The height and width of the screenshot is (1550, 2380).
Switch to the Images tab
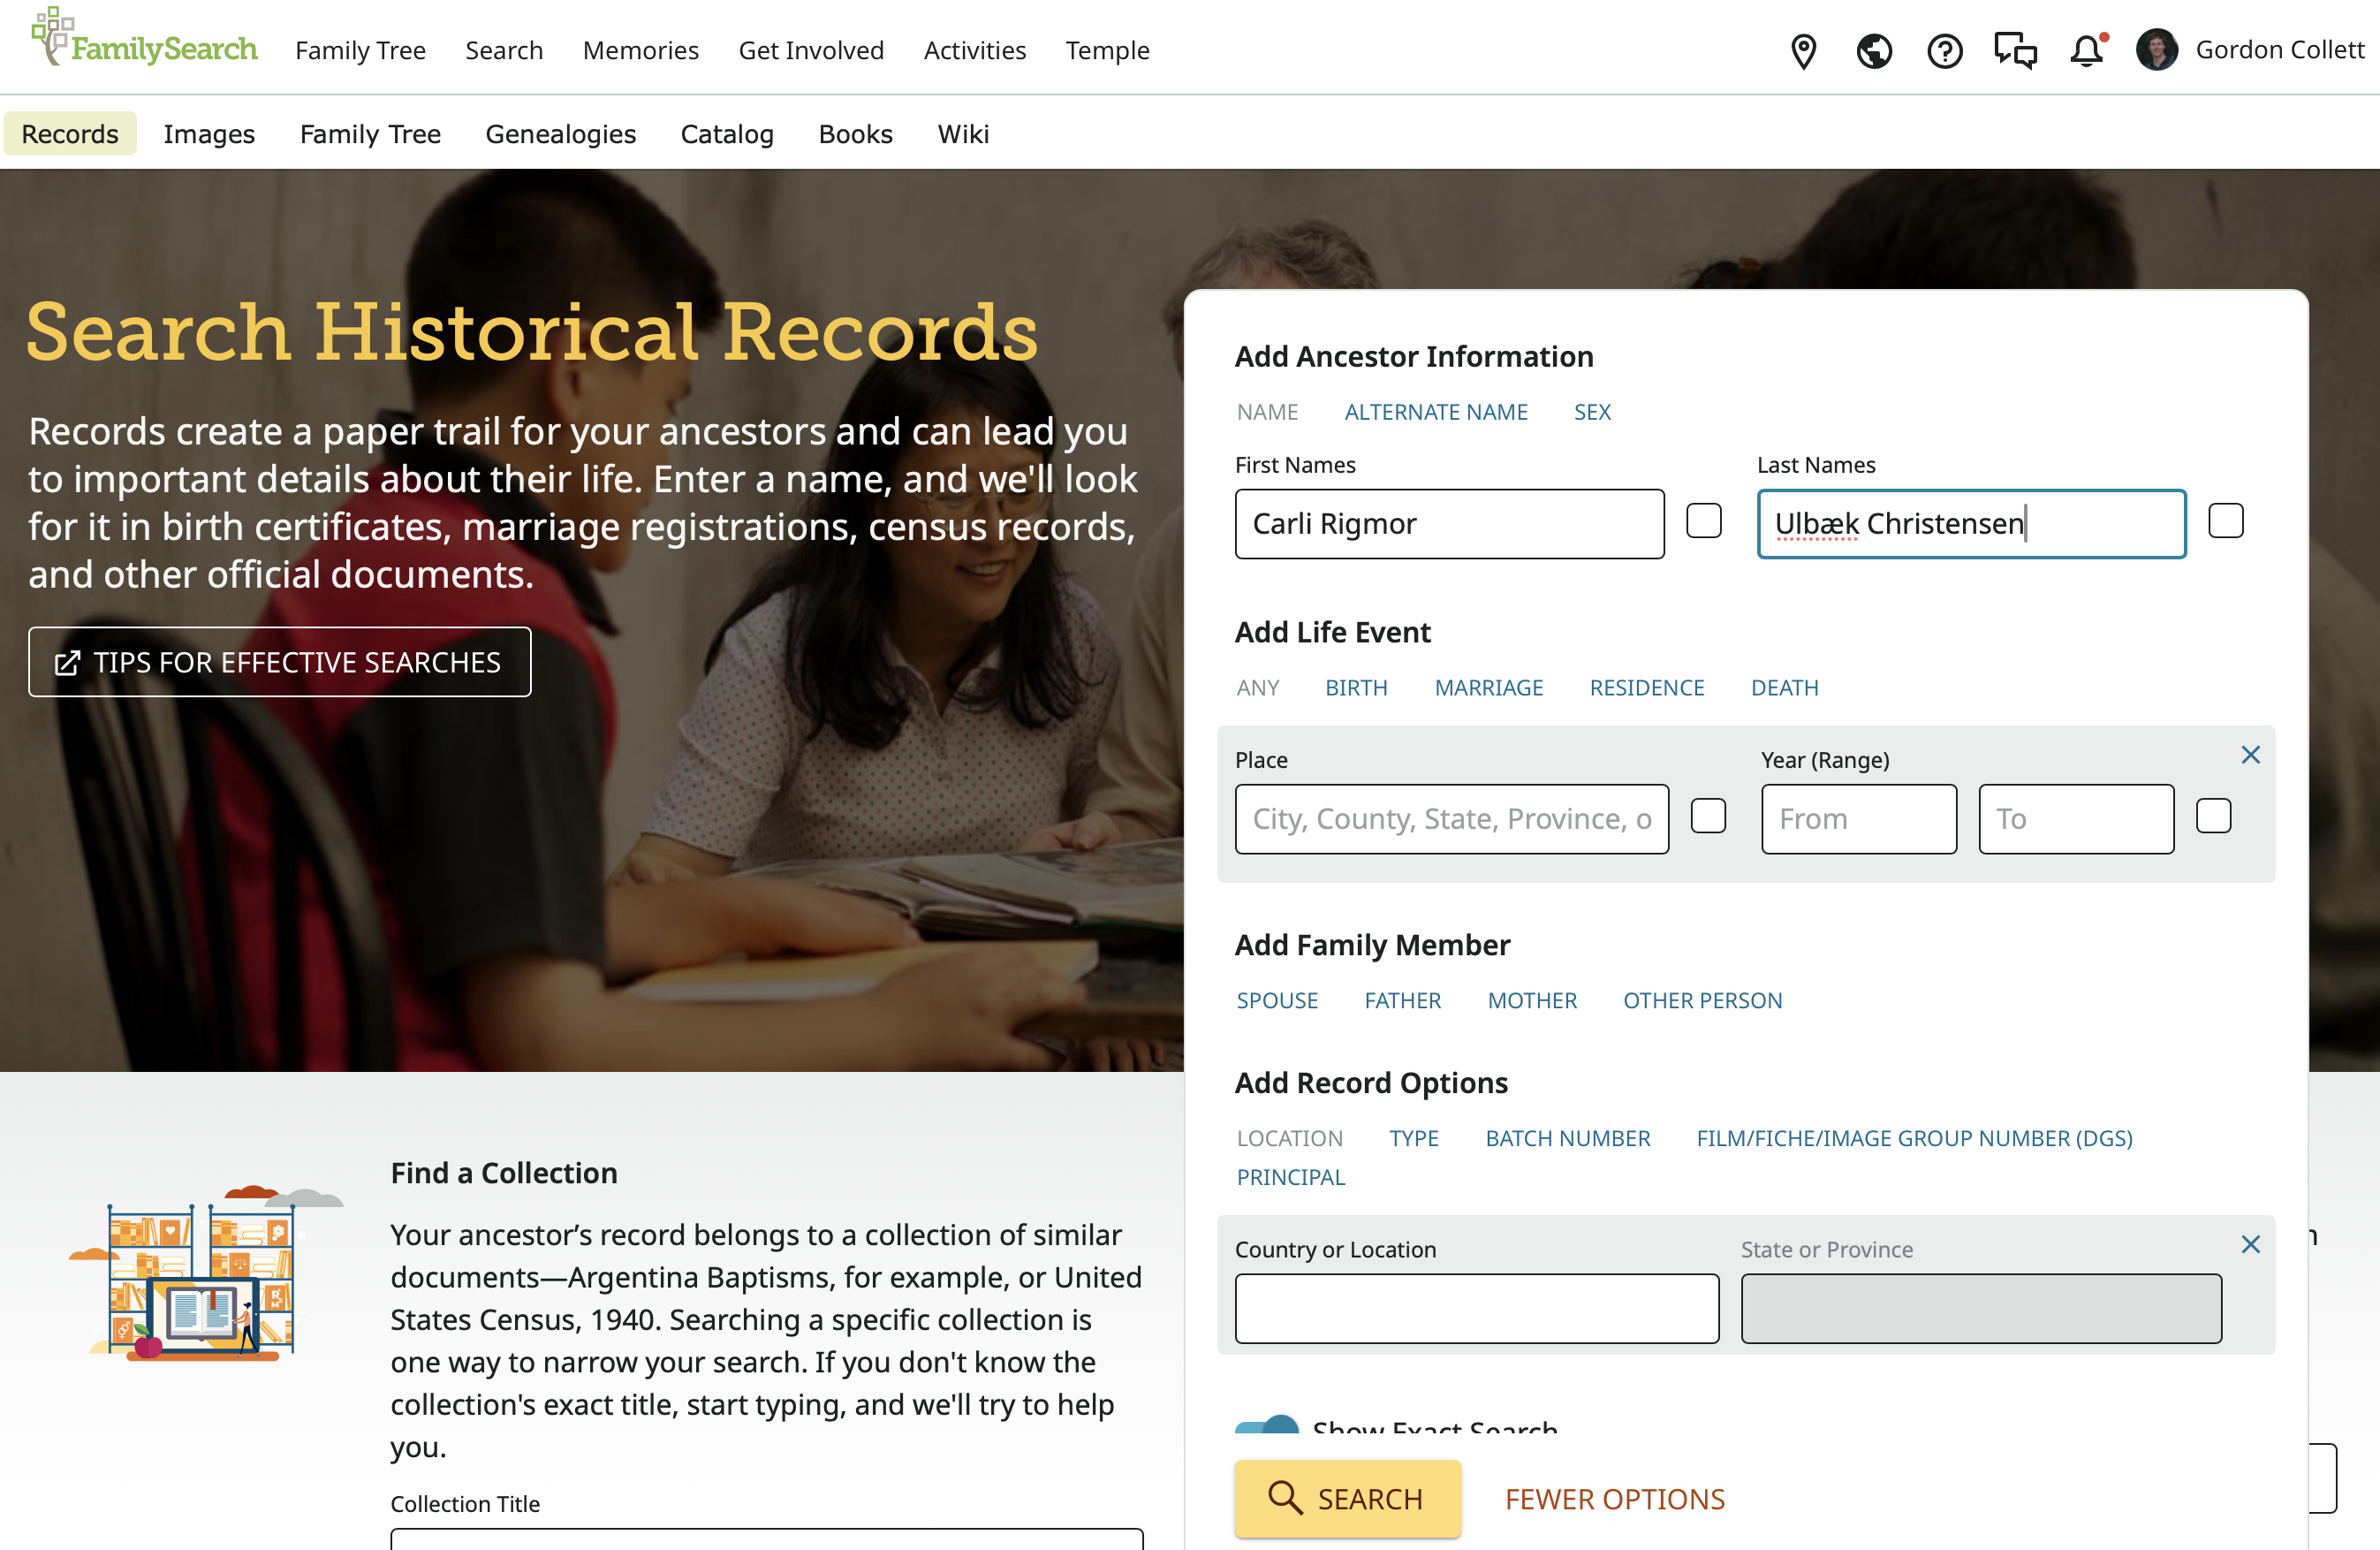click(x=209, y=134)
